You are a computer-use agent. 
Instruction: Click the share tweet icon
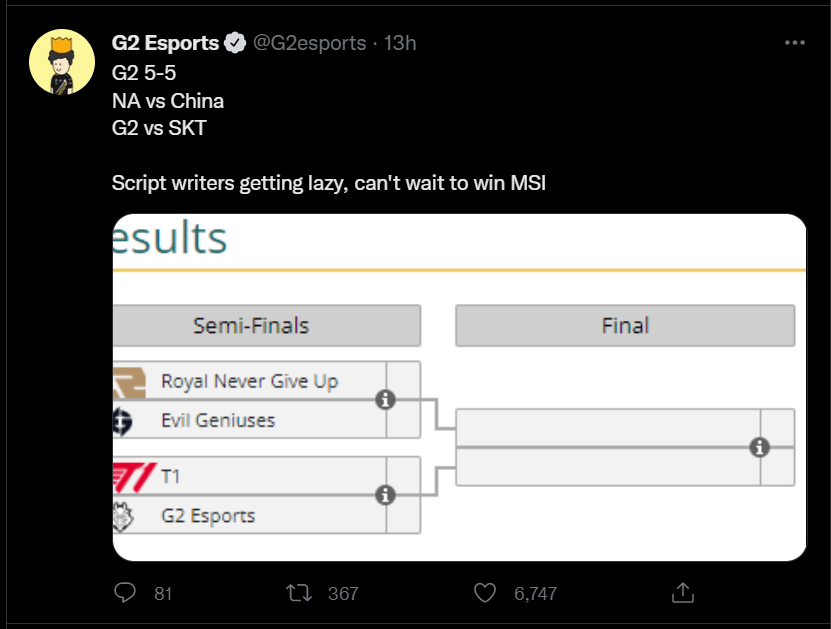pyautogui.click(x=683, y=592)
